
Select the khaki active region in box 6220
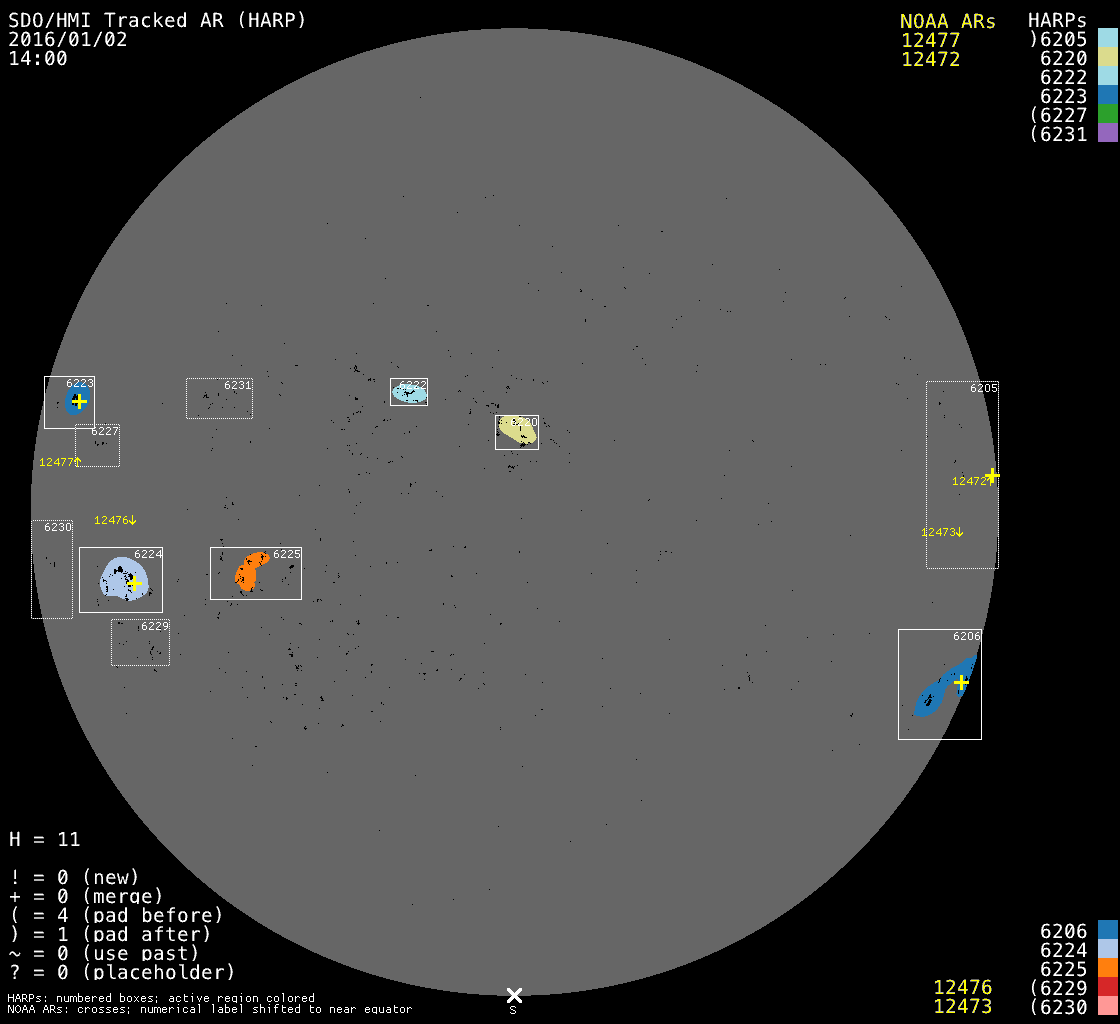coord(517,429)
